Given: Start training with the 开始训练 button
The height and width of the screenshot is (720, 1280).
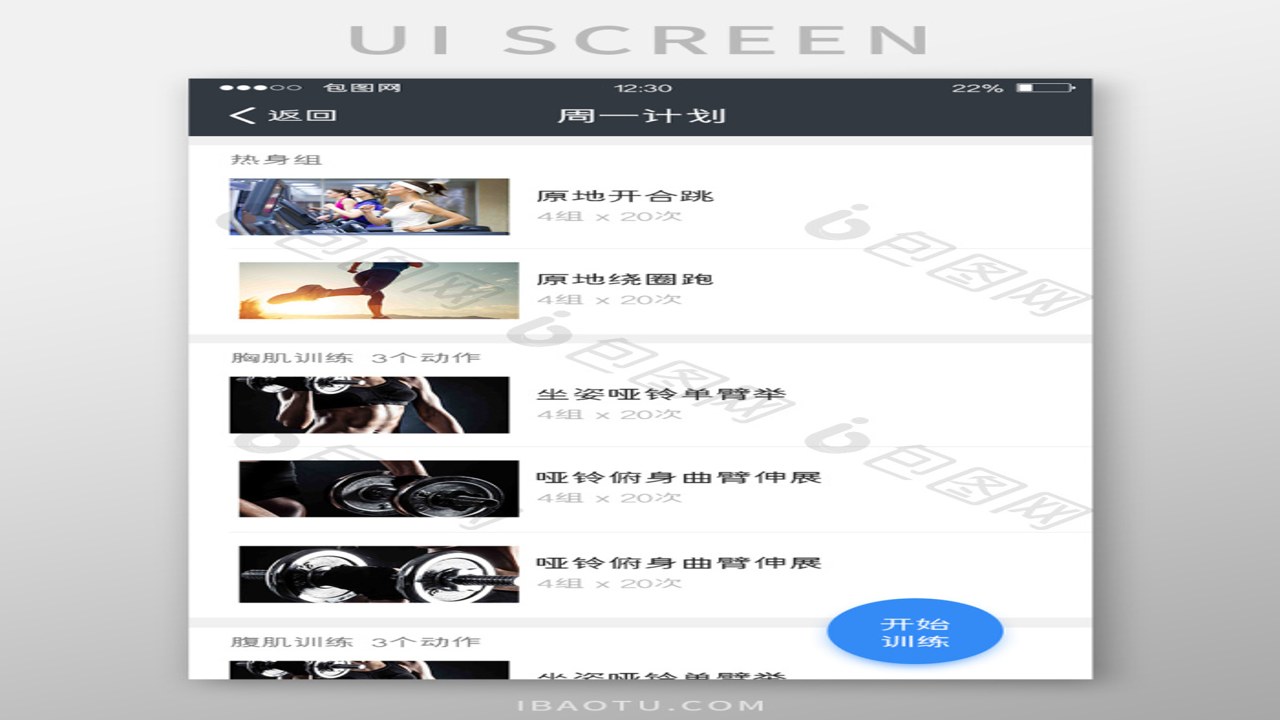Looking at the screenshot, I should [915, 632].
